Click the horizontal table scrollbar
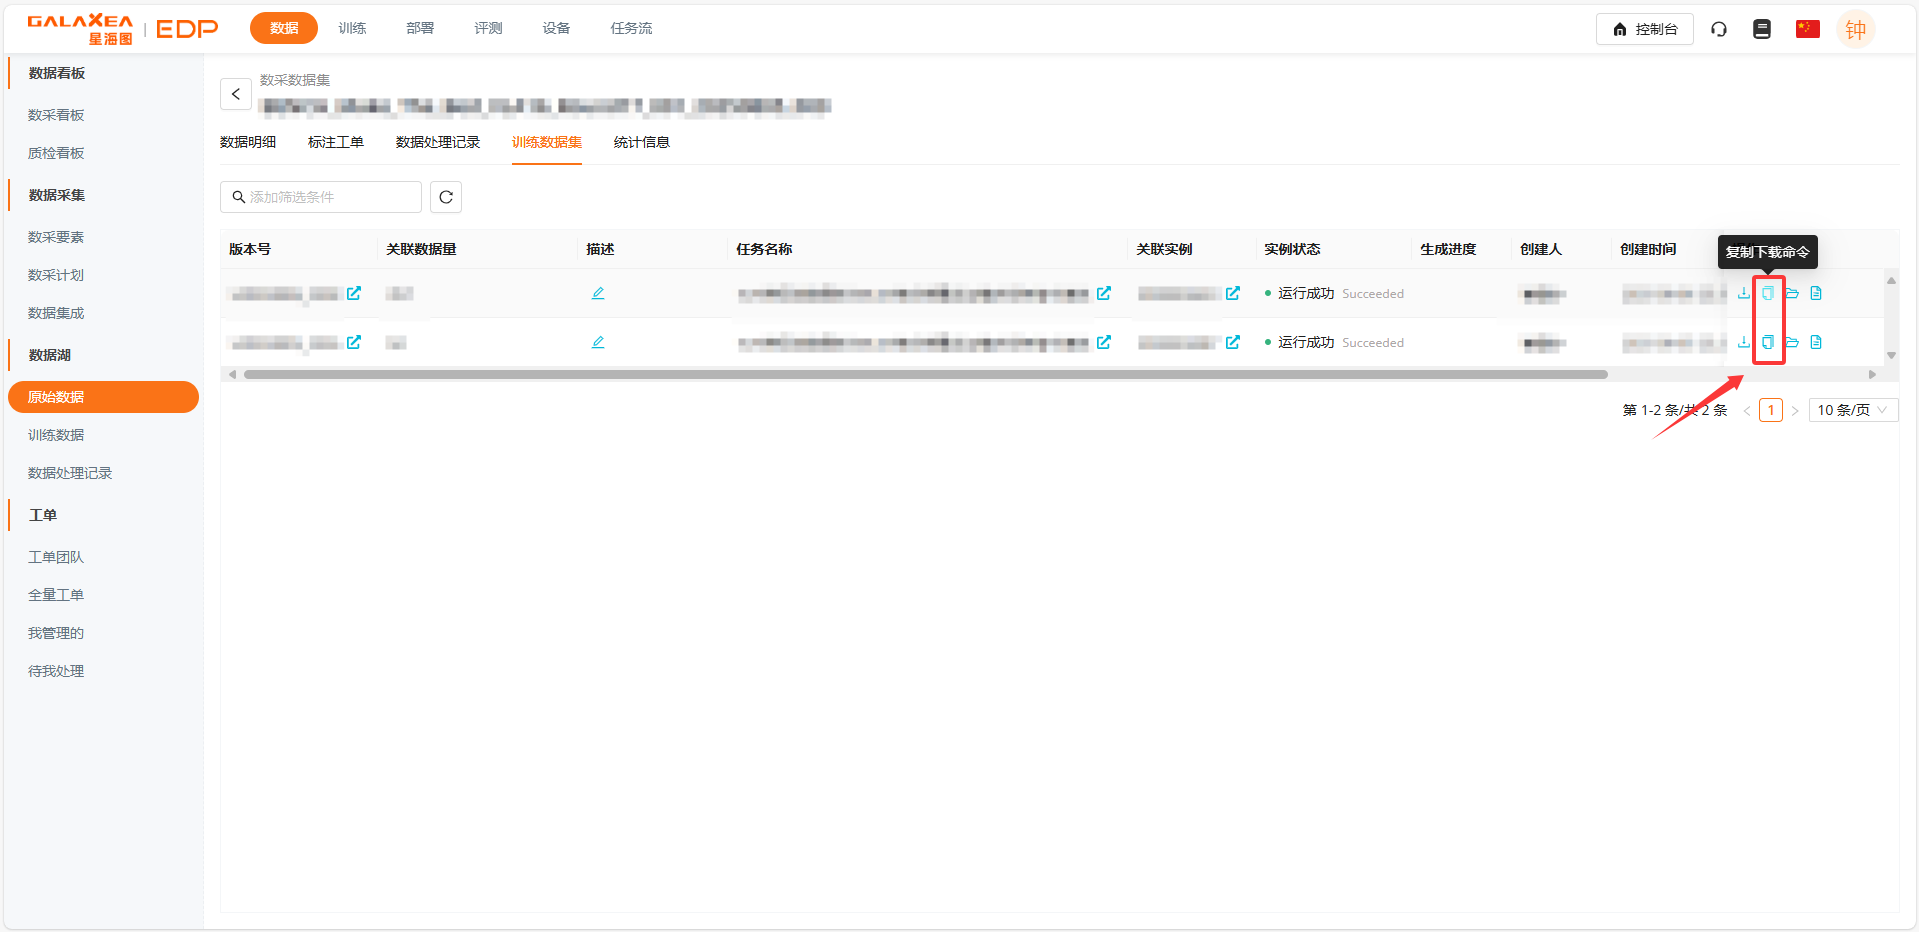The height and width of the screenshot is (932, 1919). pyautogui.click(x=925, y=375)
